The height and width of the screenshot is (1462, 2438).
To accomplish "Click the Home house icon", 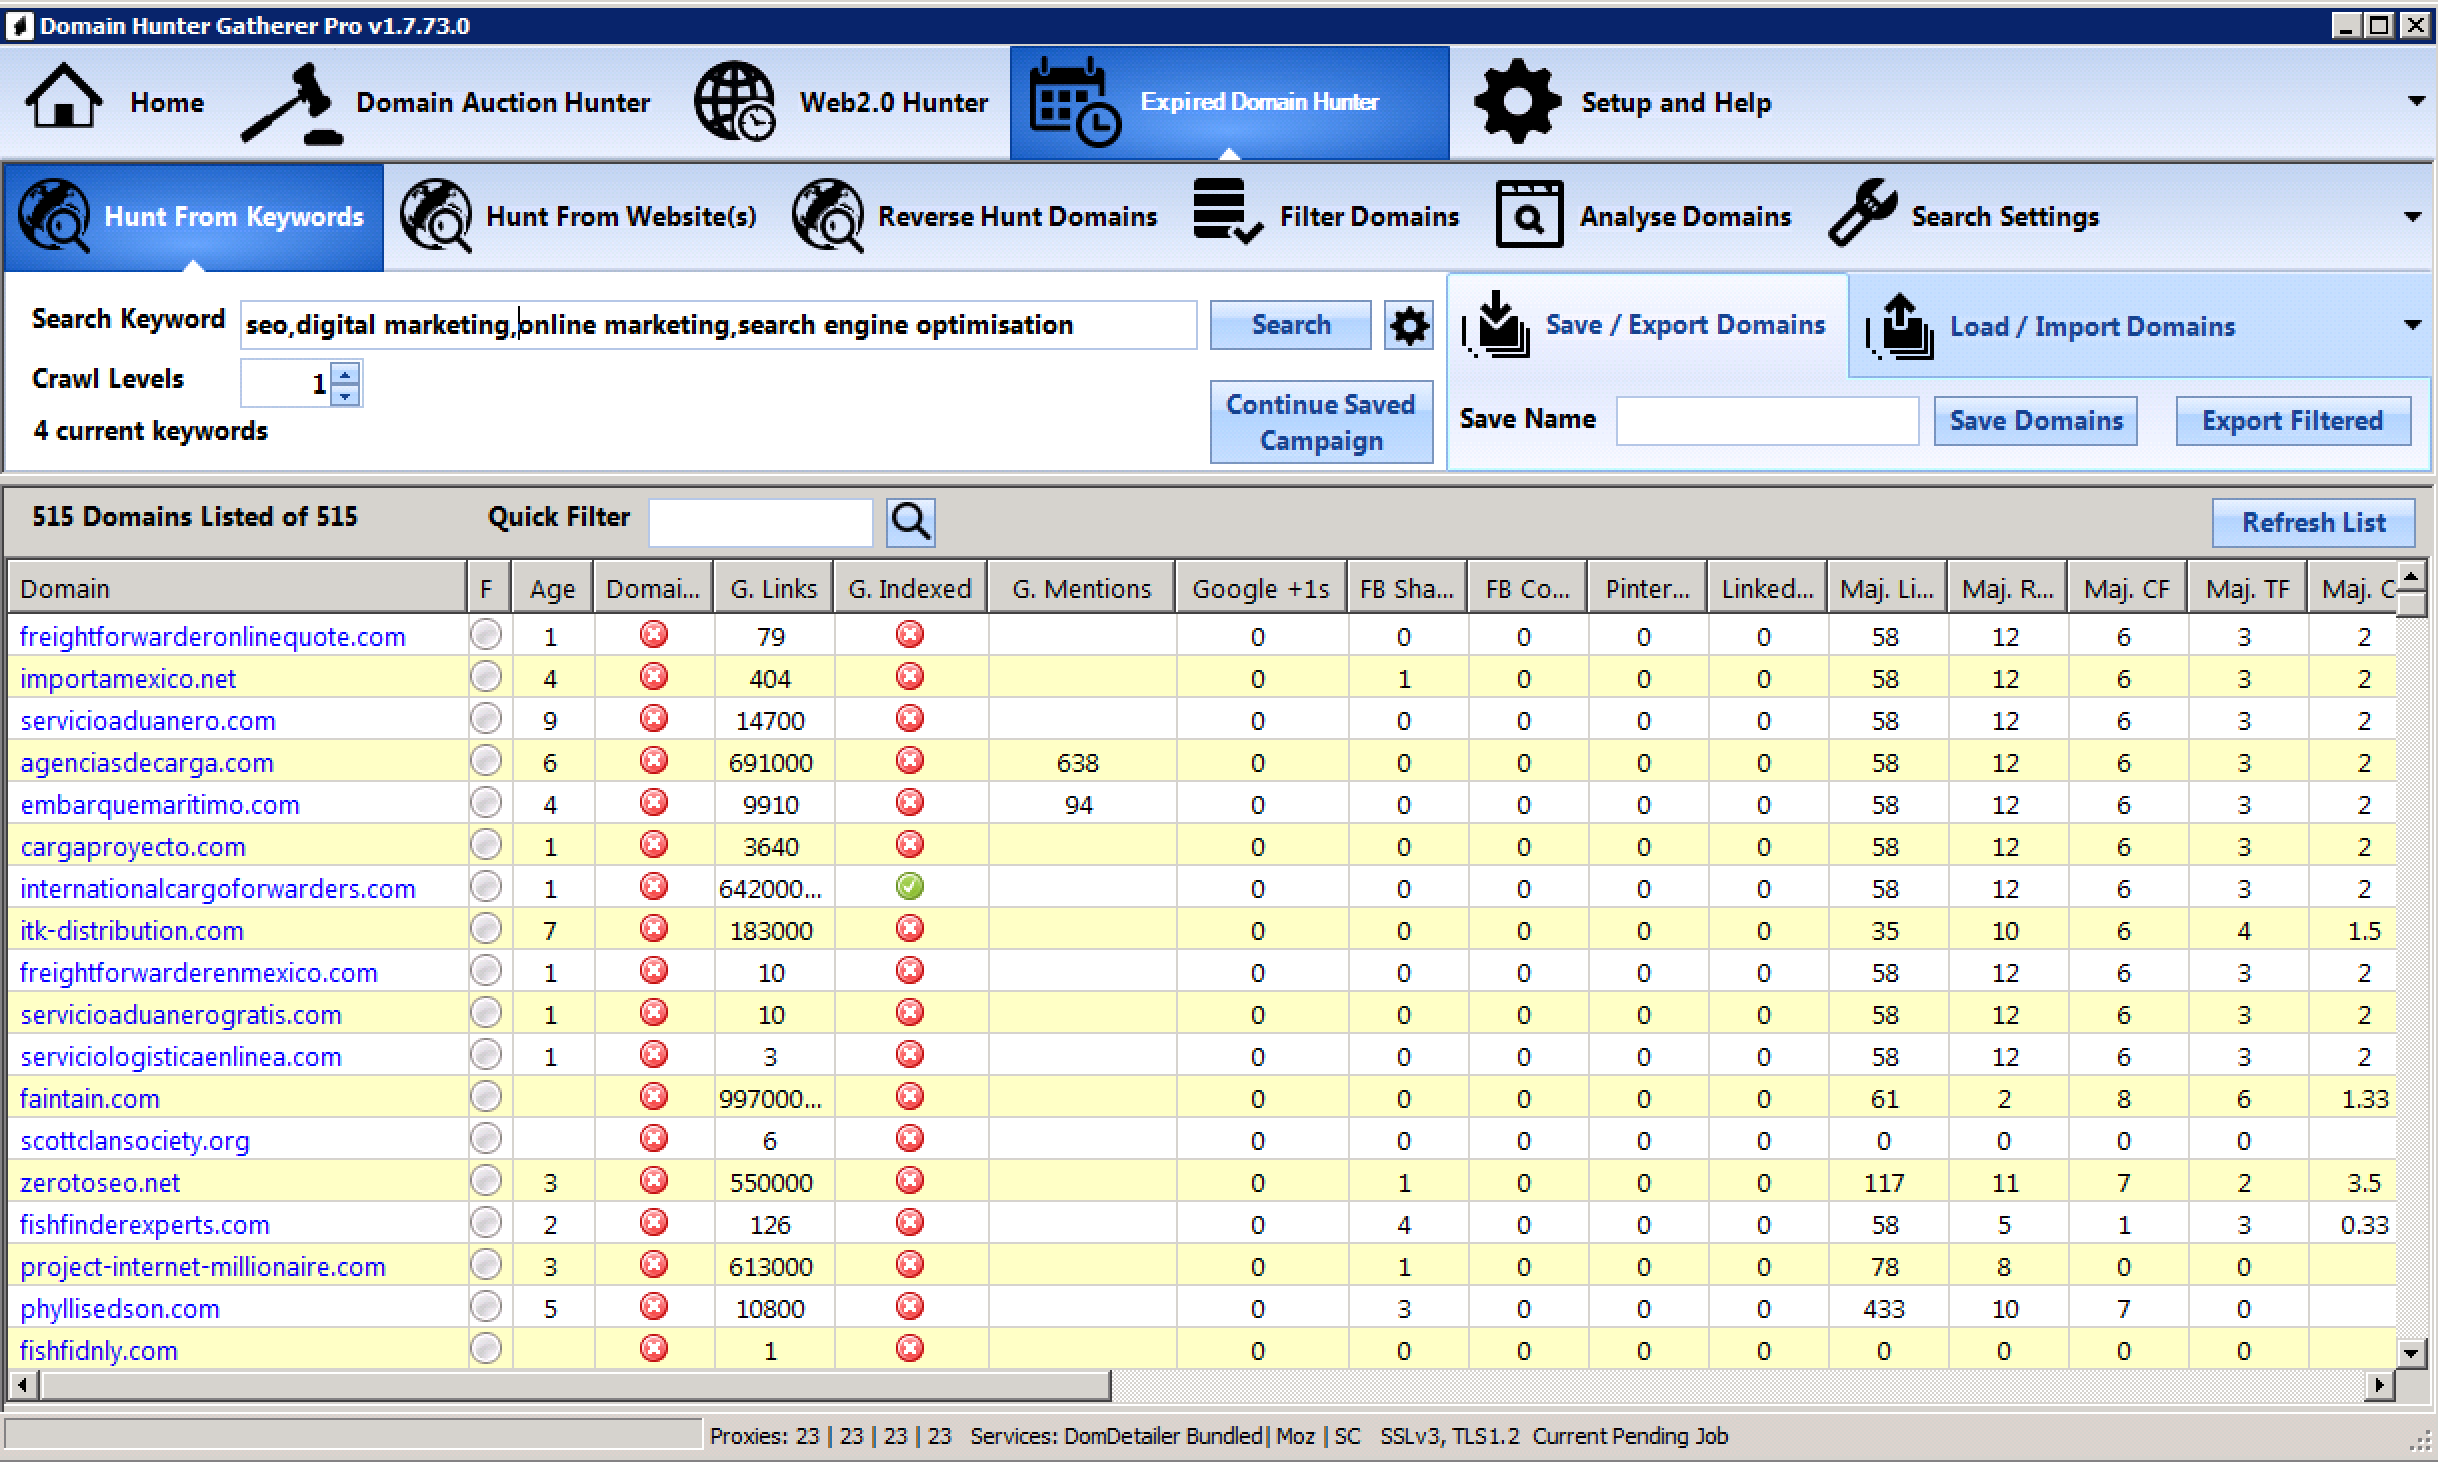I will tap(63, 97).
